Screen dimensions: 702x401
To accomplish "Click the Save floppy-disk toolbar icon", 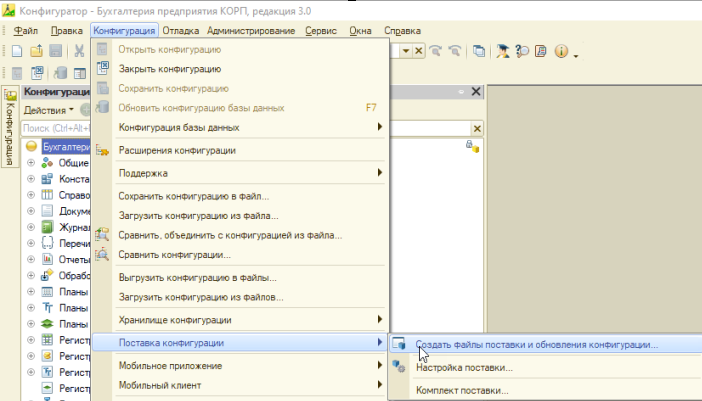I will 56,51.
